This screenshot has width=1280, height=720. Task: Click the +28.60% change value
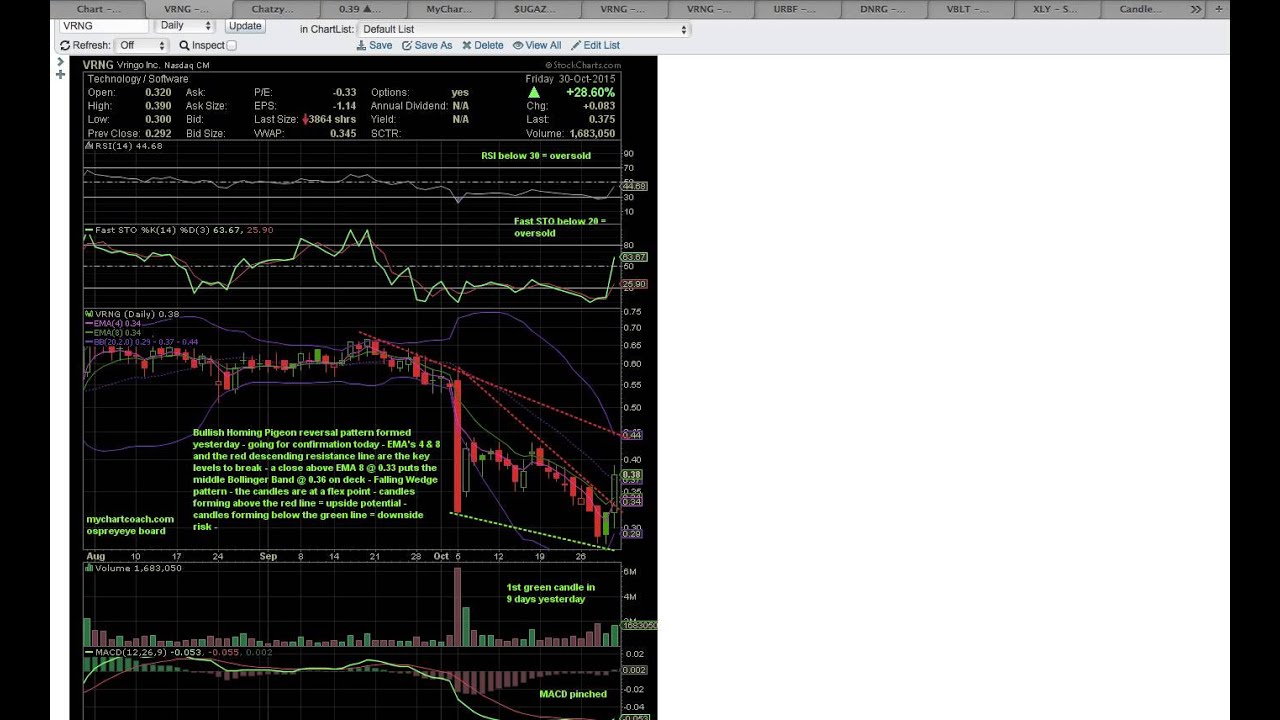pyautogui.click(x=590, y=92)
